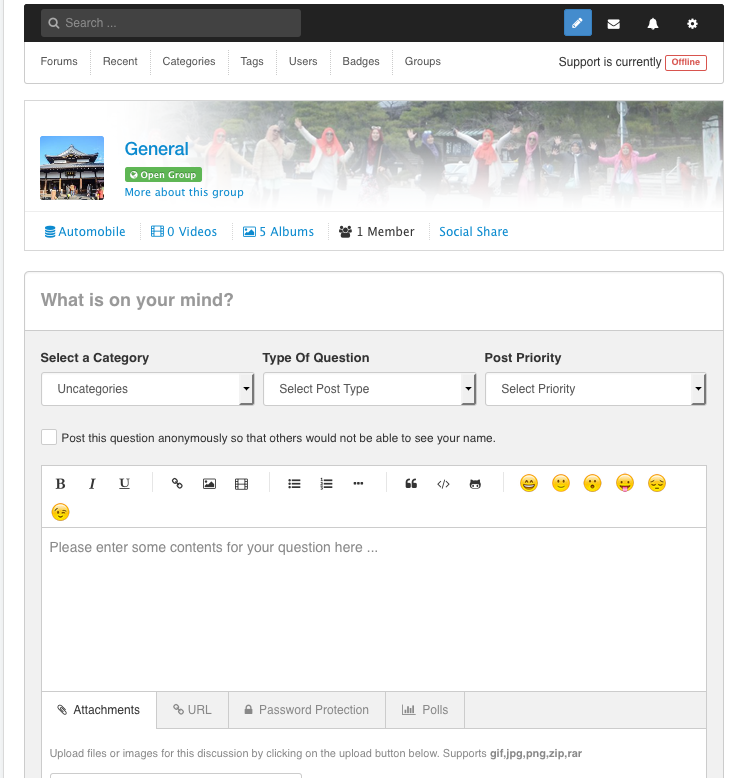Open the Password Protection tab
Screen dimensions: 742x778
305,710
